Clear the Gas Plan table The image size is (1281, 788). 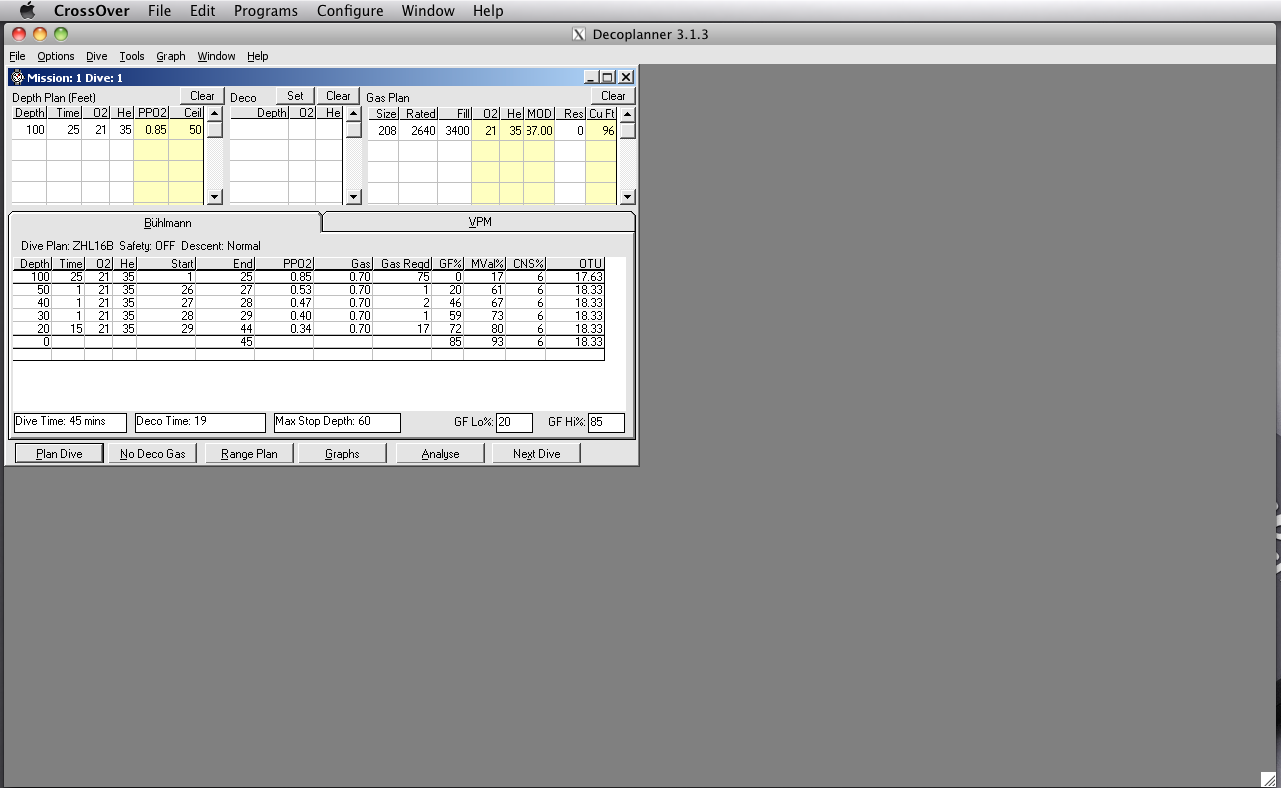(613, 96)
